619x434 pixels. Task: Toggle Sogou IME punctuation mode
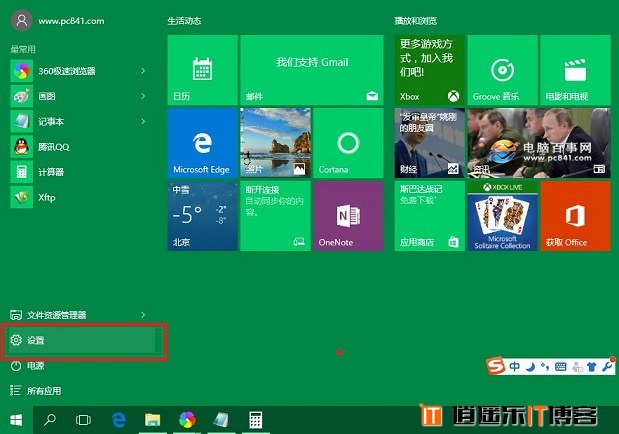click(545, 367)
